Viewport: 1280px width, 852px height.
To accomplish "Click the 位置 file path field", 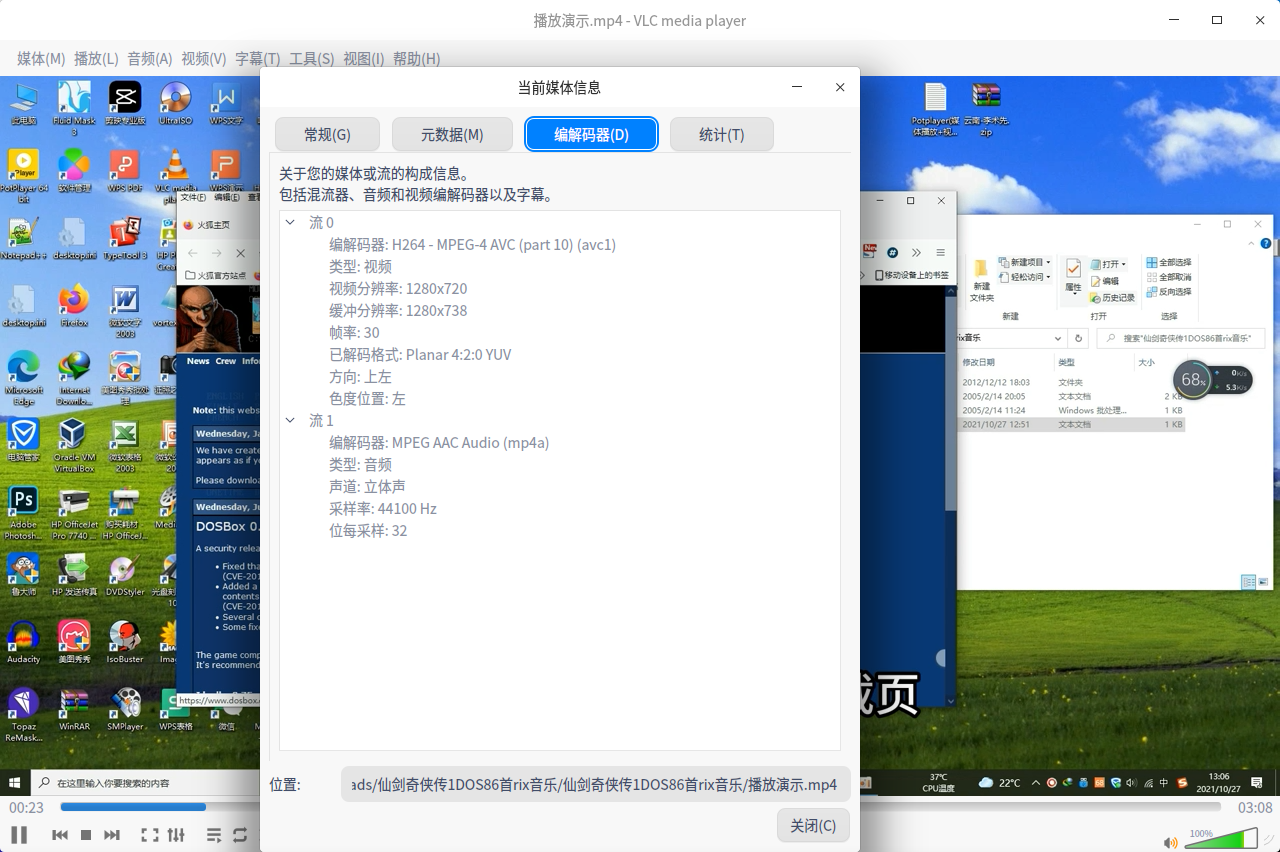I will pos(596,785).
